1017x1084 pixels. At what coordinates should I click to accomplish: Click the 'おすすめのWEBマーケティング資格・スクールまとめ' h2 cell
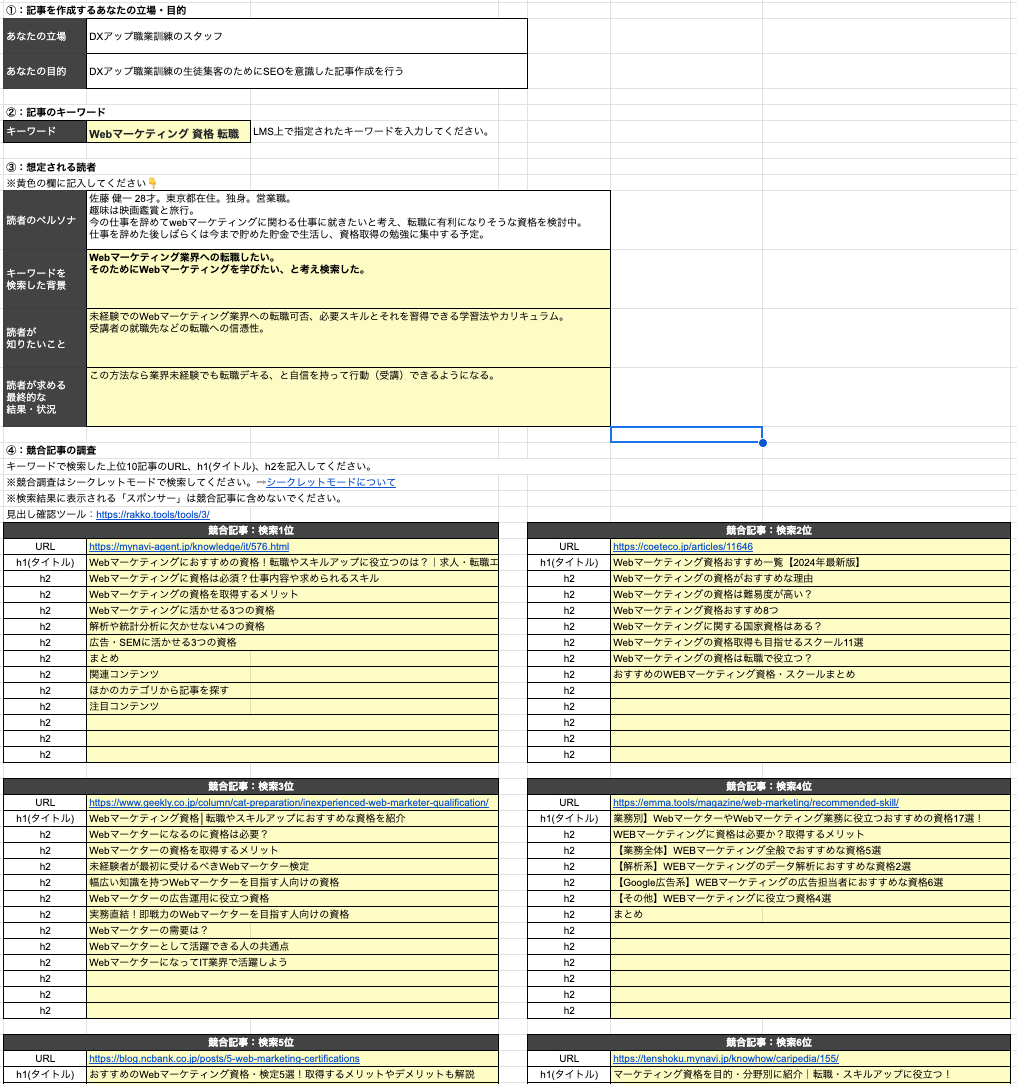tap(809, 675)
